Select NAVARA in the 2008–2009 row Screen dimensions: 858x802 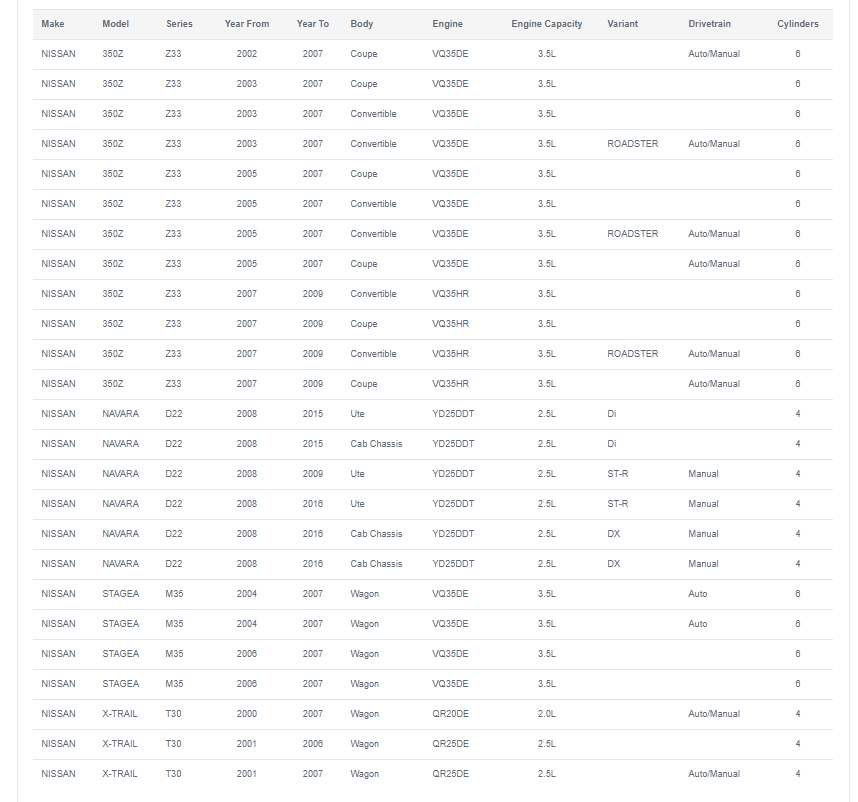pyautogui.click(x=120, y=474)
